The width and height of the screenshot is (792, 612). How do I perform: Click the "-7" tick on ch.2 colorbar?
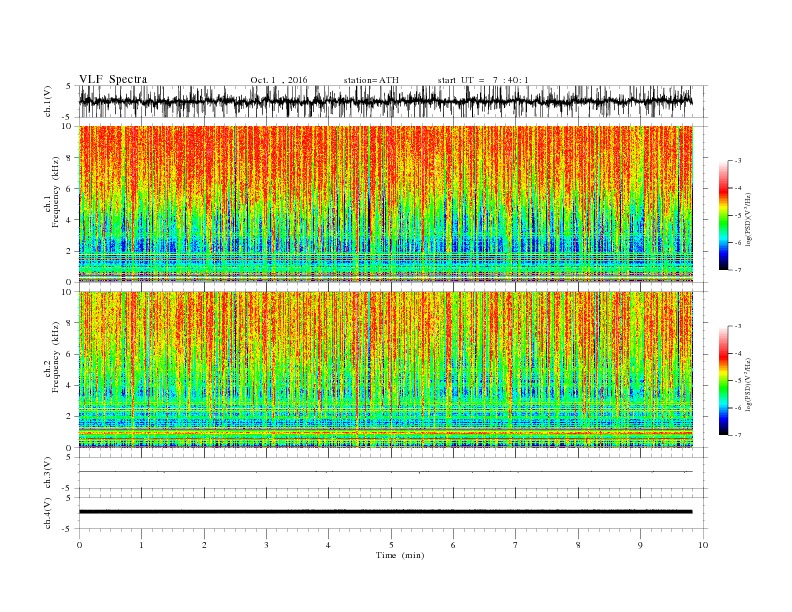tap(738, 435)
